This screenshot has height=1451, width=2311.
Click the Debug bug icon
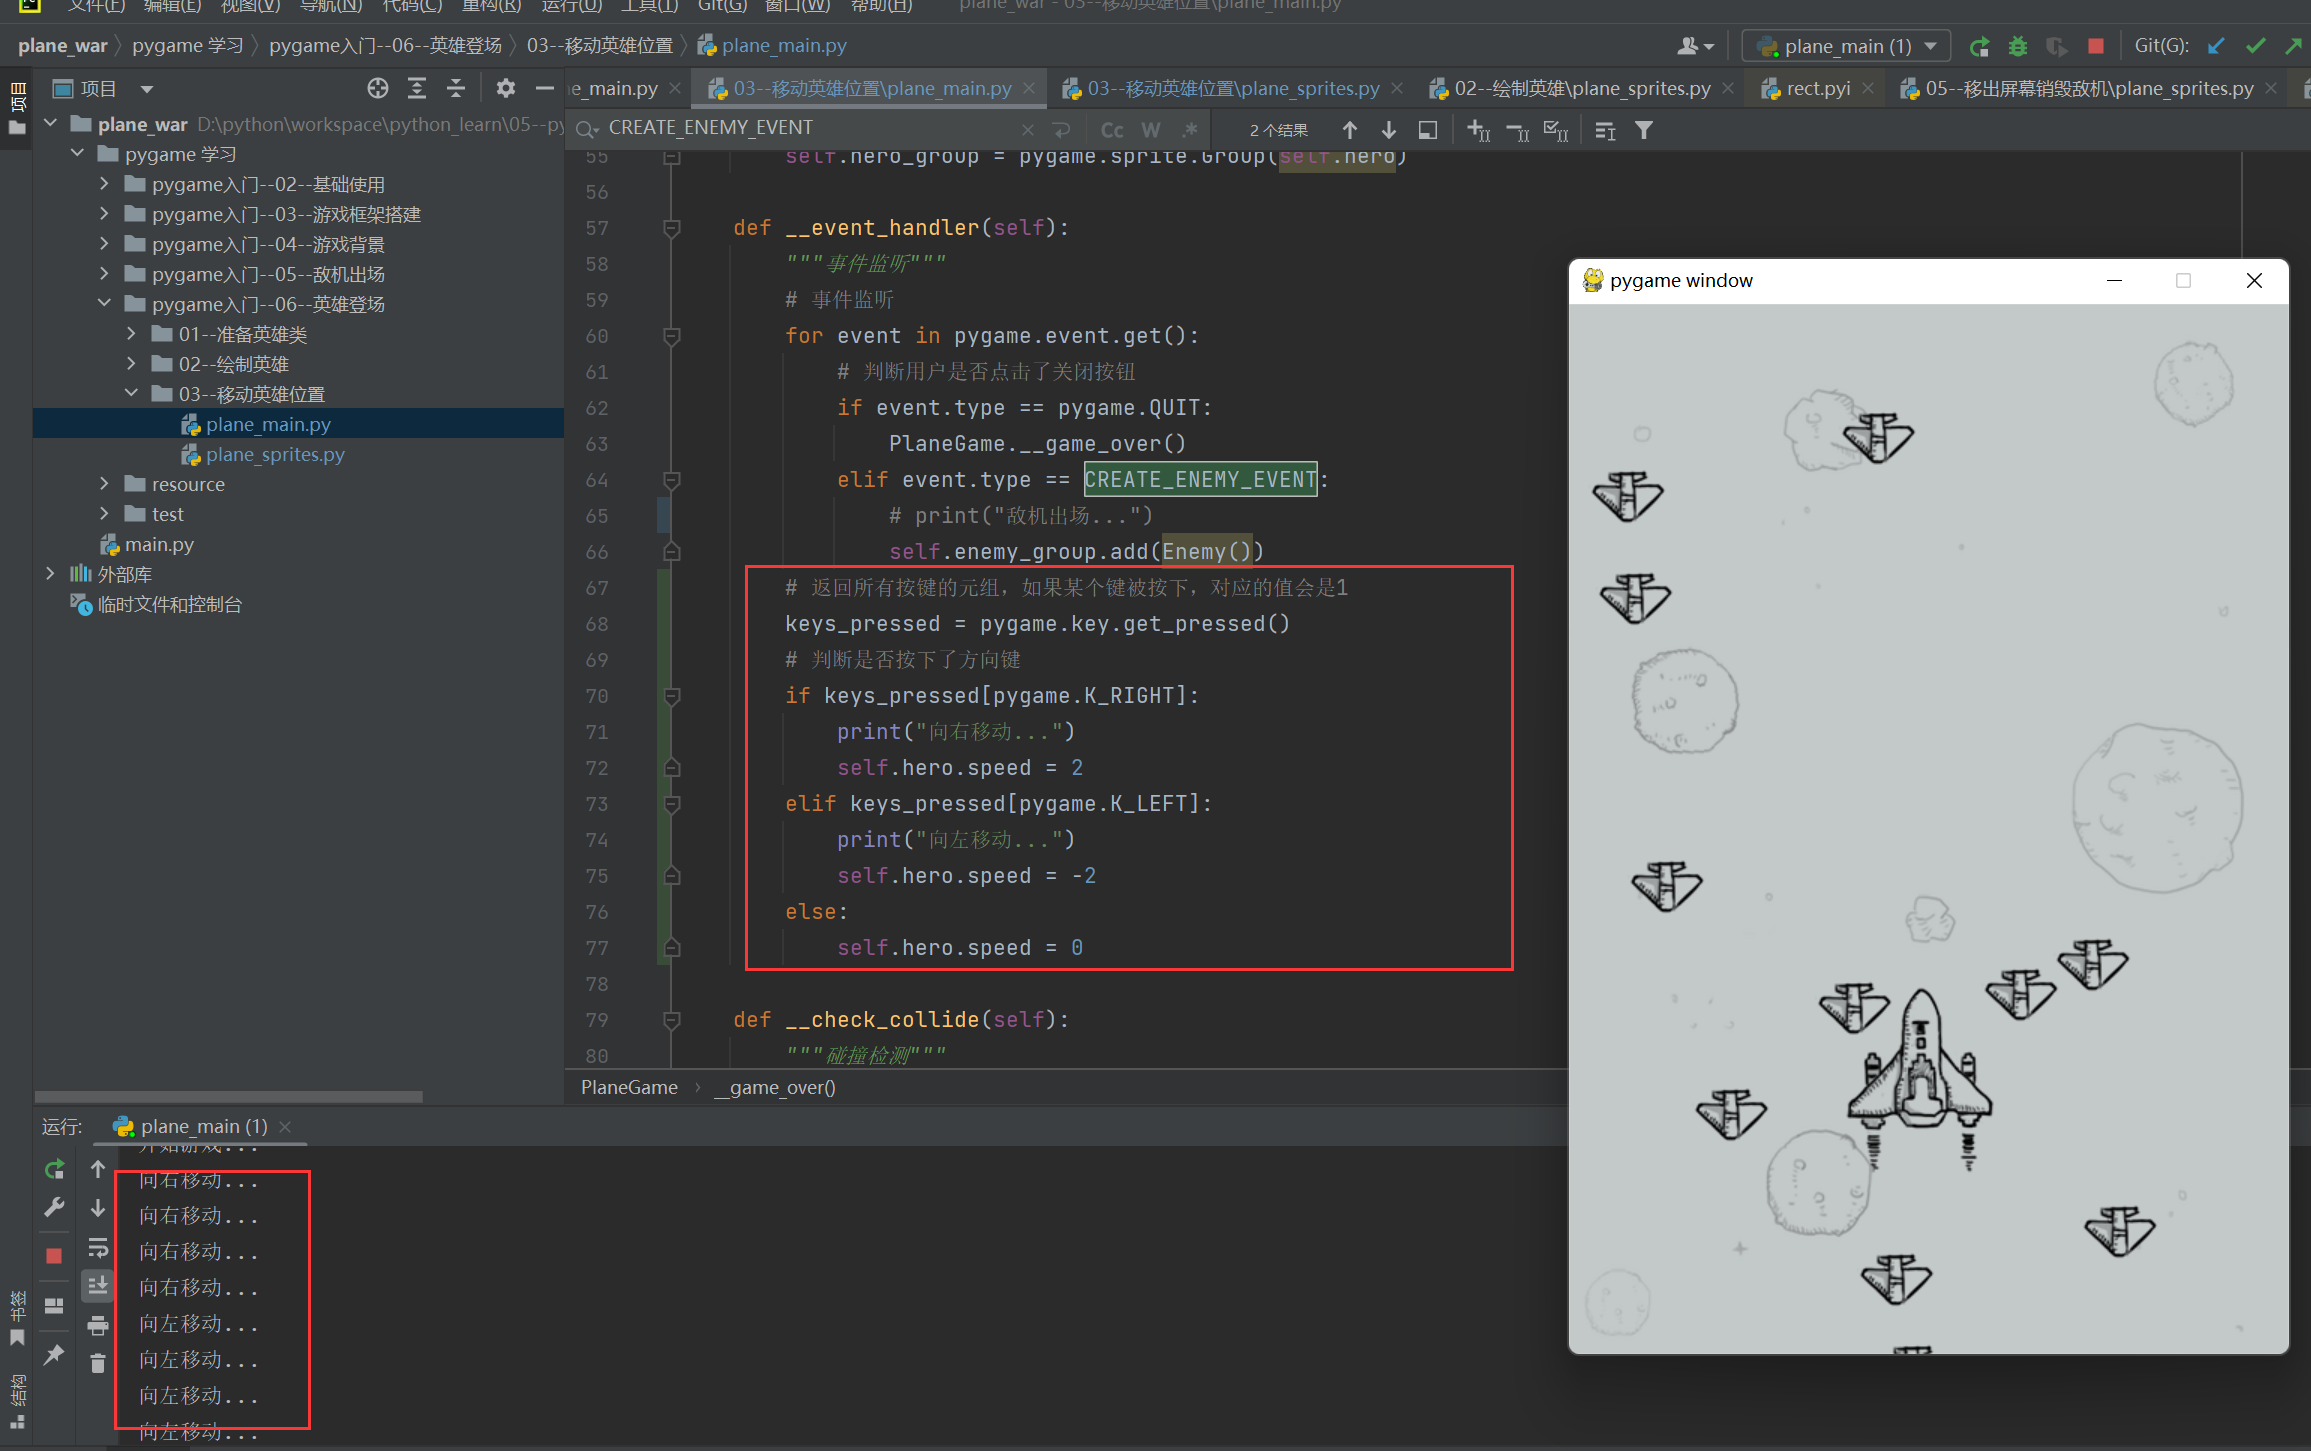(2018, 46)
